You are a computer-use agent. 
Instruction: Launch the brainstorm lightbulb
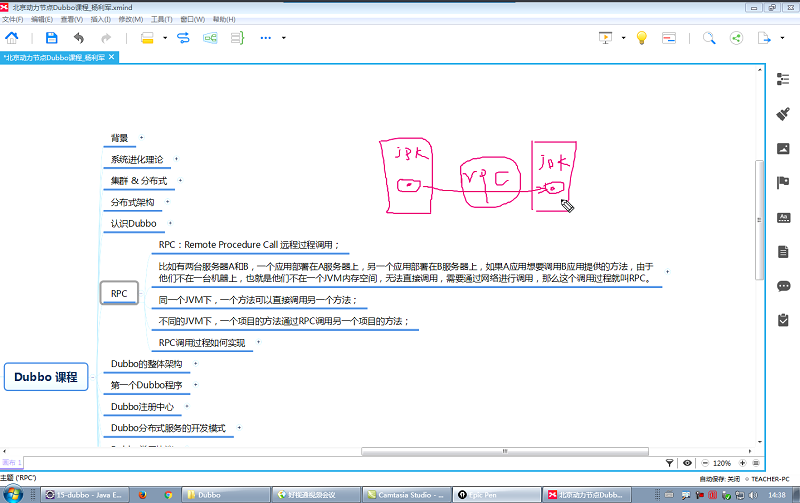pyautogui.click(x=642, y=38)
